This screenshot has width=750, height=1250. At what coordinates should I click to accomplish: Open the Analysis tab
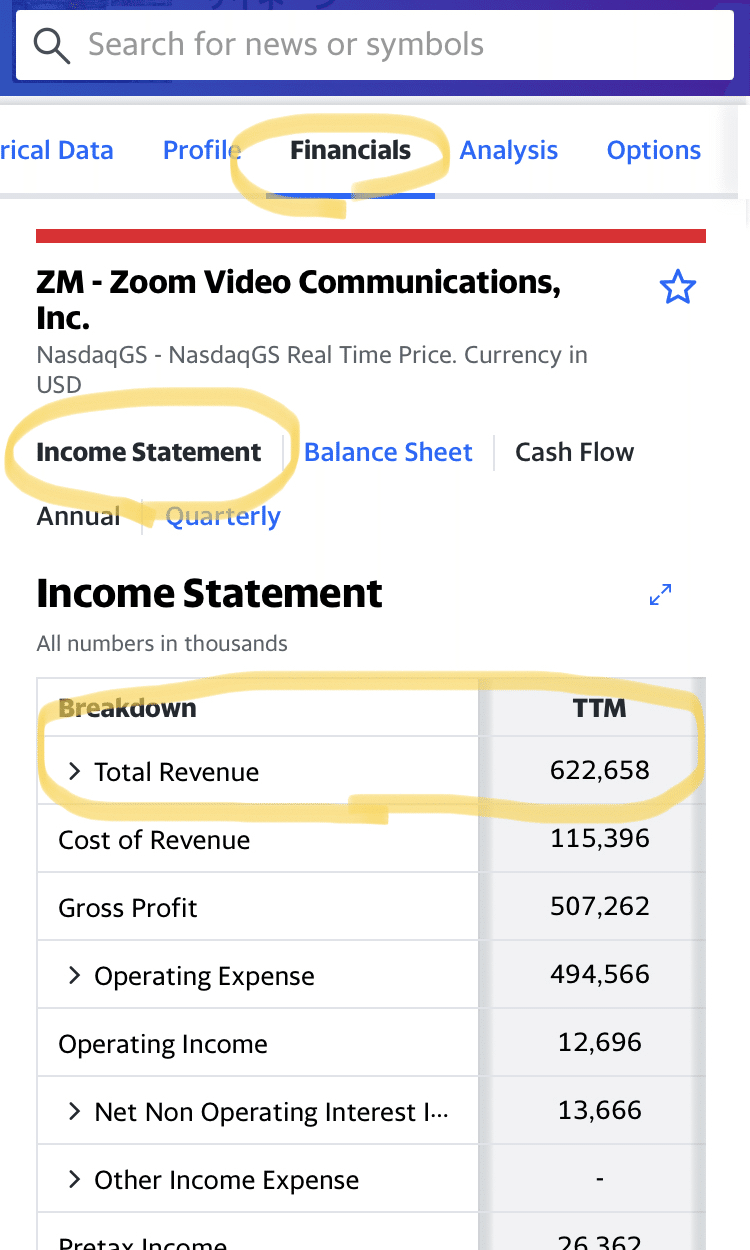[508, 150]
